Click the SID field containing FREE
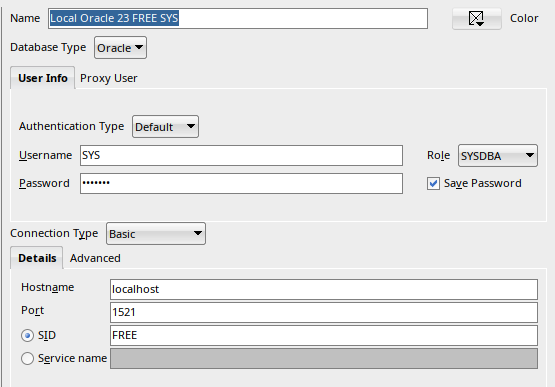Image resolution: width=555 pixels, height=387 pixels. tap(324, 335)
